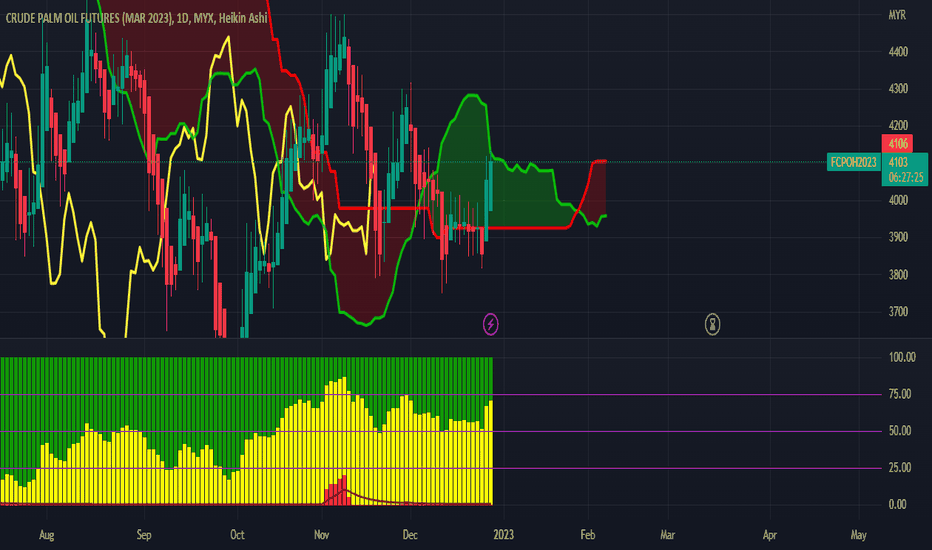The image size is (932, 550).
Task: Click the 3800 price axis label
Action: tap(898, 275)
